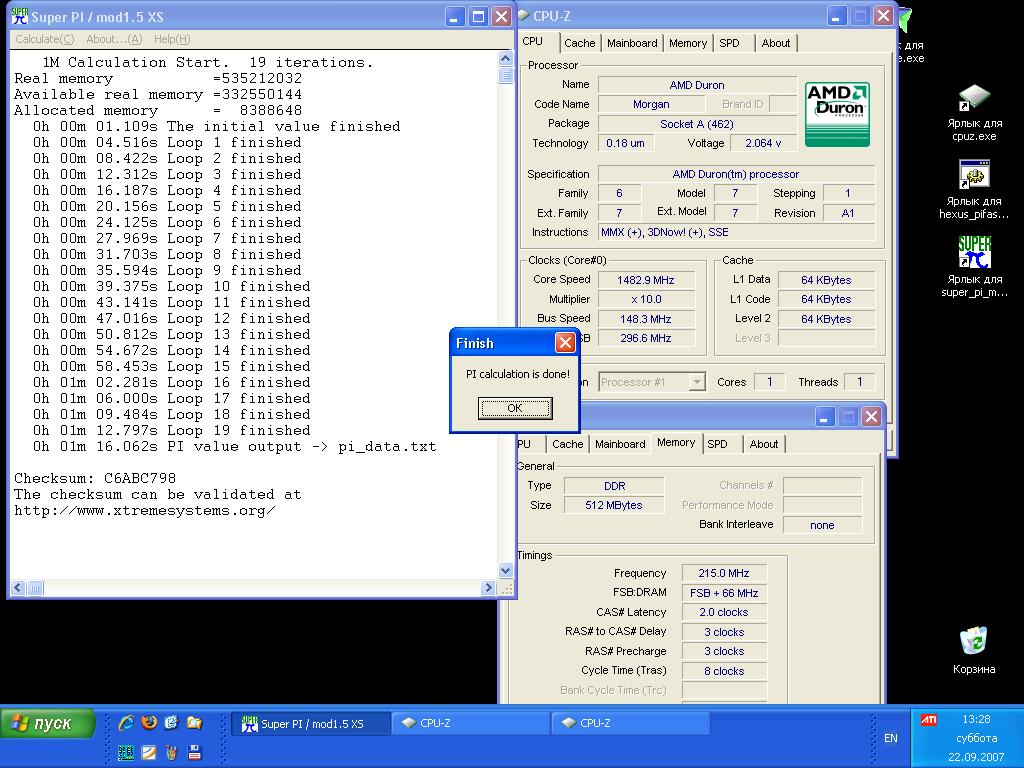Switch to SPD tab in lower CPU-Z
The height and width of the screenshot is (768, 1024).
point(718,444)
